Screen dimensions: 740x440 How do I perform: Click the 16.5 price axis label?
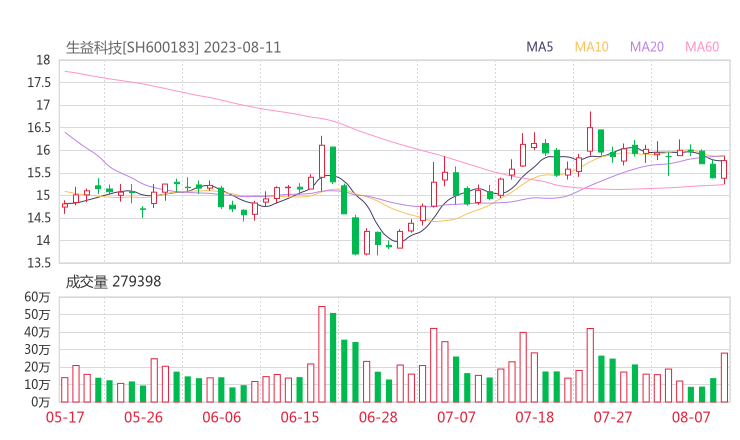tap(39, 127)
